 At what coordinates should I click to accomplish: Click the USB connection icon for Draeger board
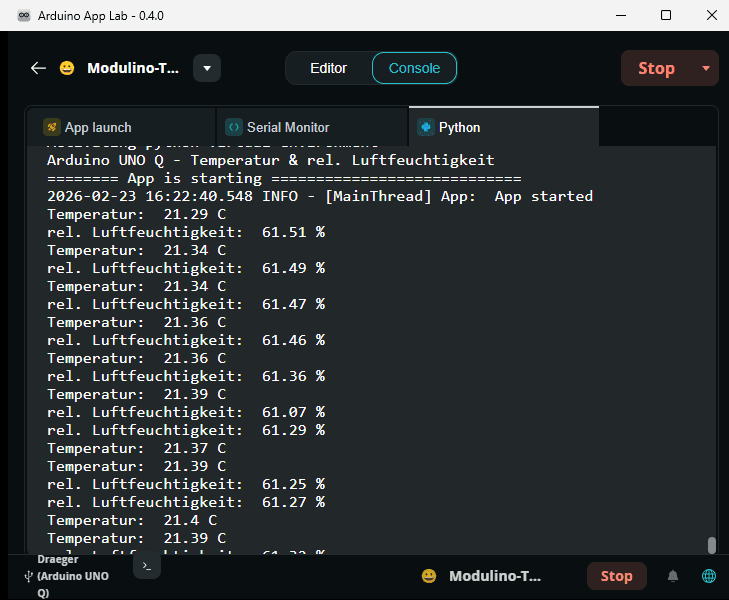(x=28, y=576)
